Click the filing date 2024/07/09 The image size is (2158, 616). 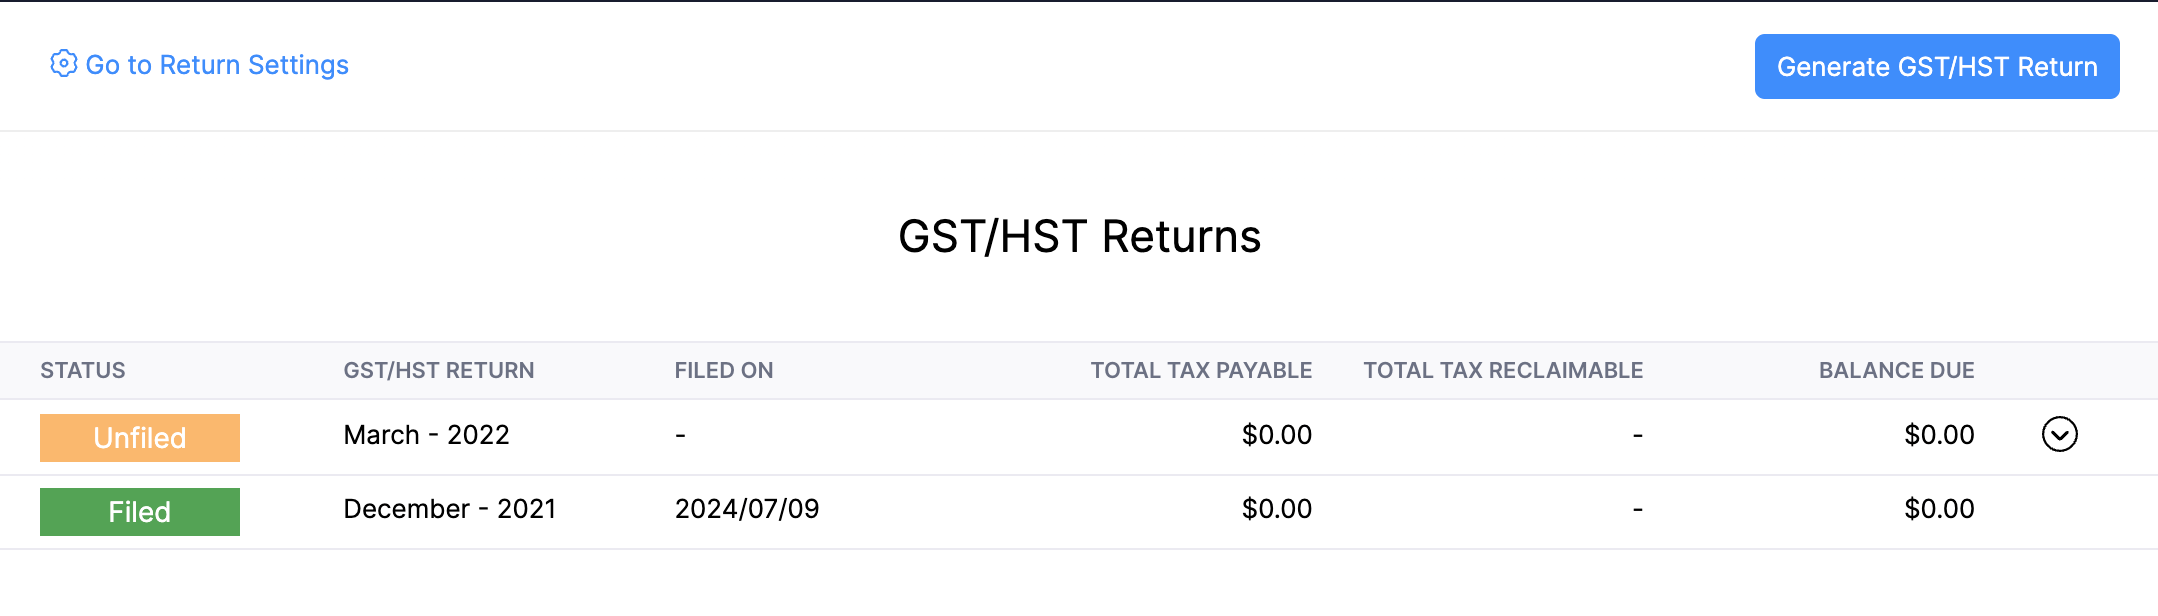[x=747, y=508]
